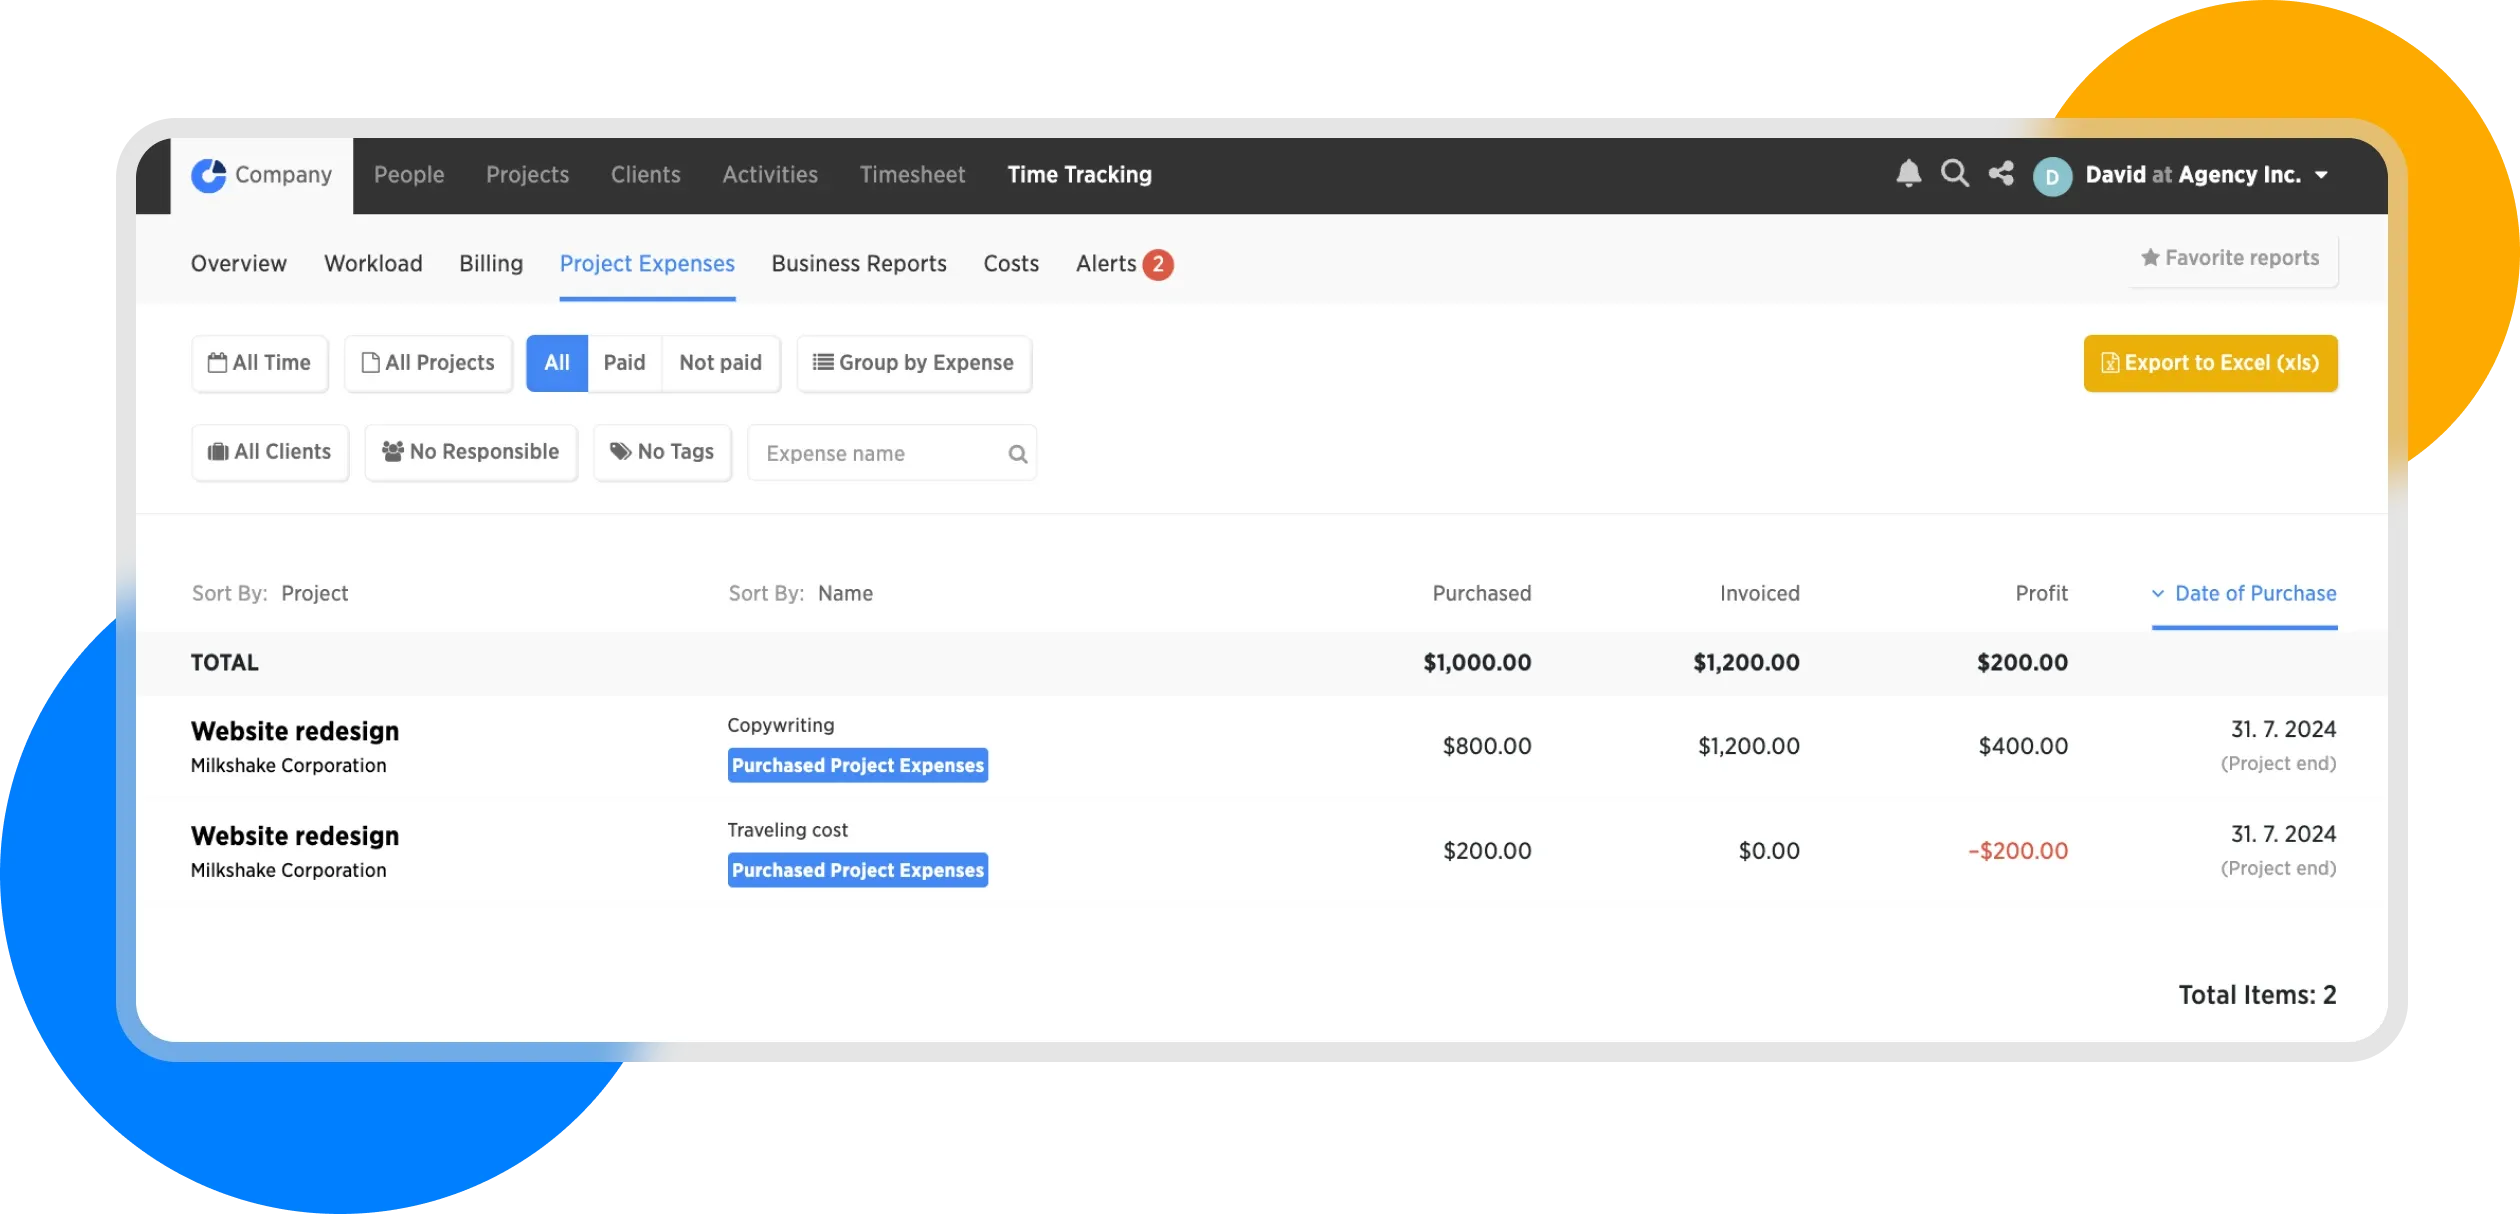Screen dimensions: 2520x1214
Task: Click the magnifier inside Expense name field
Action: coord(1017,454)
